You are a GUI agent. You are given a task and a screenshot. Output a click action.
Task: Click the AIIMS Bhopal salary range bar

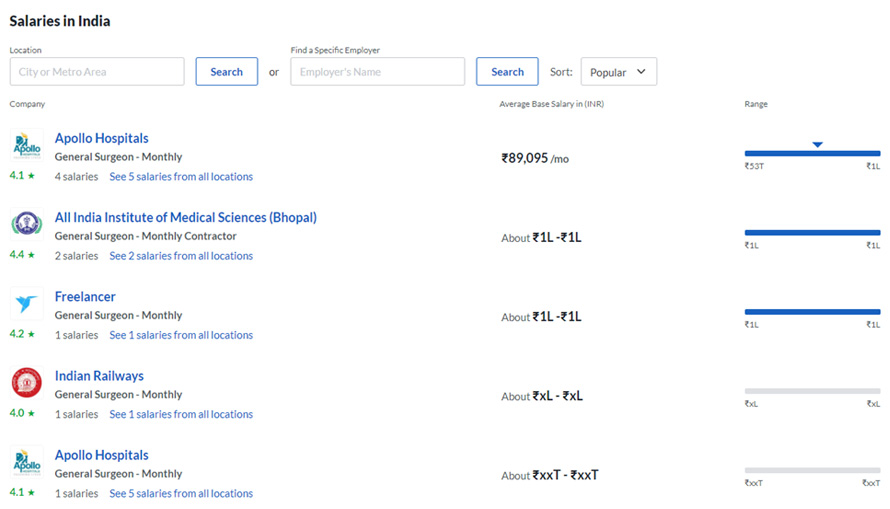point(812,233)
